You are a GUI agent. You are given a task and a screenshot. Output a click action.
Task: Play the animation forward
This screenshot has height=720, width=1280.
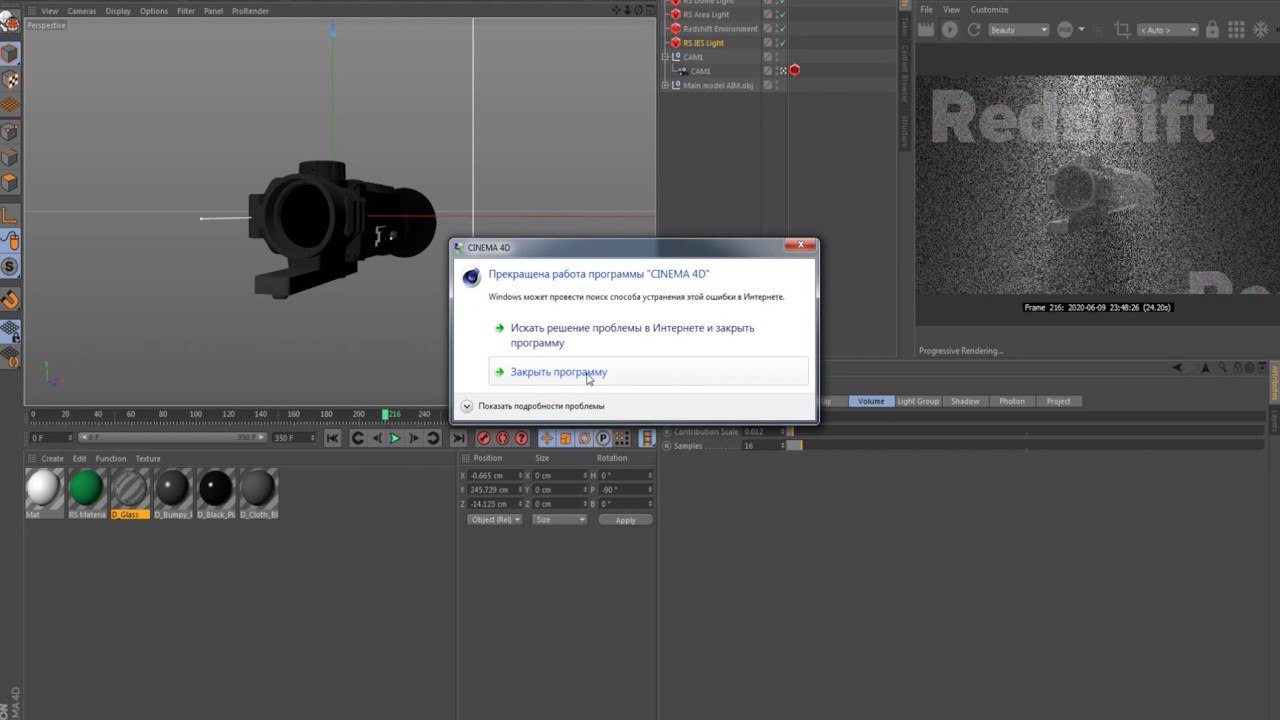395,438
